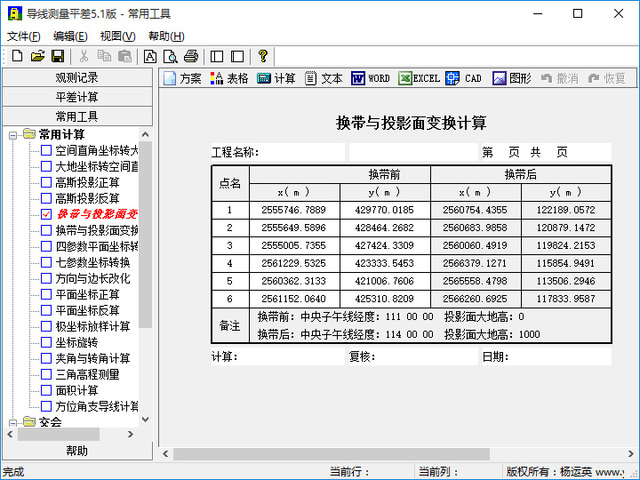The height and width of the screenshot is (480, 640).
Task: Click the main view scroll-left arrow
Action: [166, 454]
